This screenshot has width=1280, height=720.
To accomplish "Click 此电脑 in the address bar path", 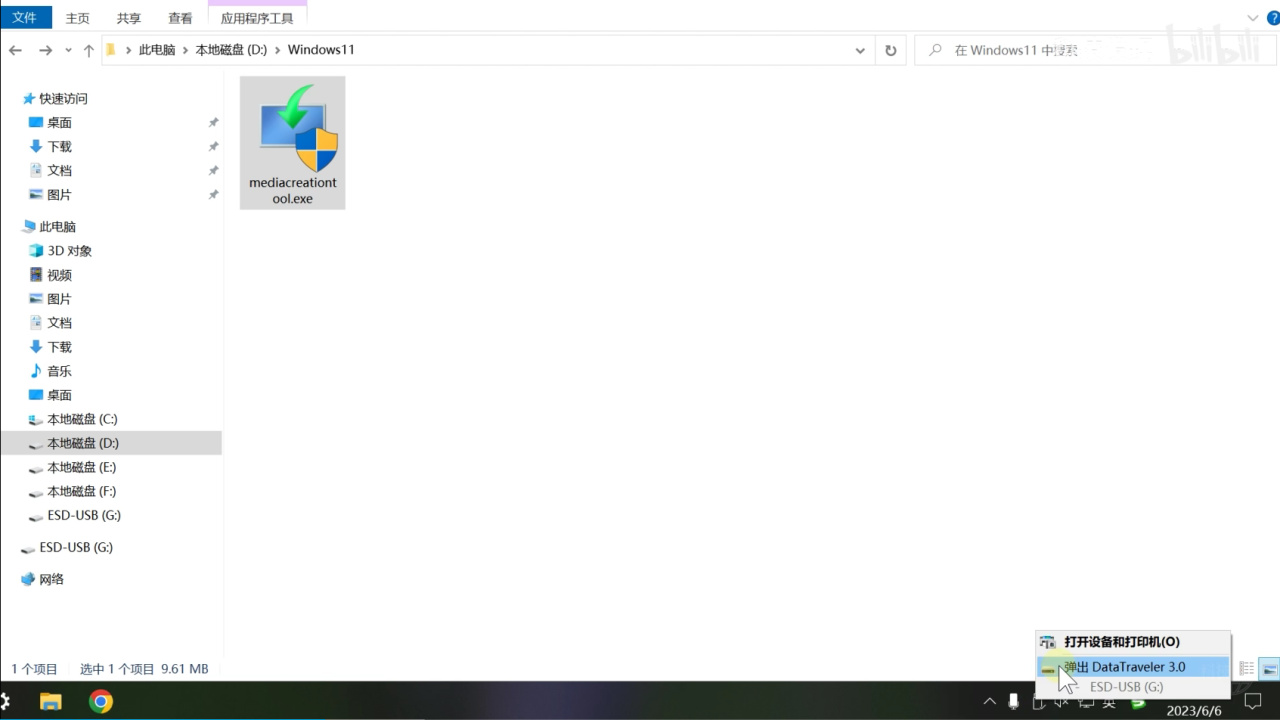I will click(x=157, y=50).
